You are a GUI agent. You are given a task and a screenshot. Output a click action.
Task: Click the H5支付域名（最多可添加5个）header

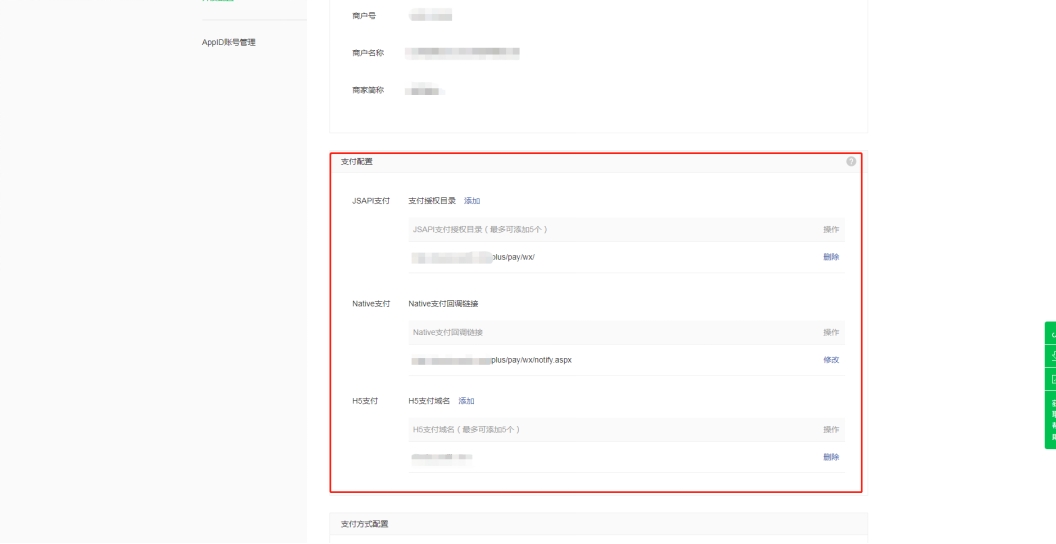[x=467, y=430]
